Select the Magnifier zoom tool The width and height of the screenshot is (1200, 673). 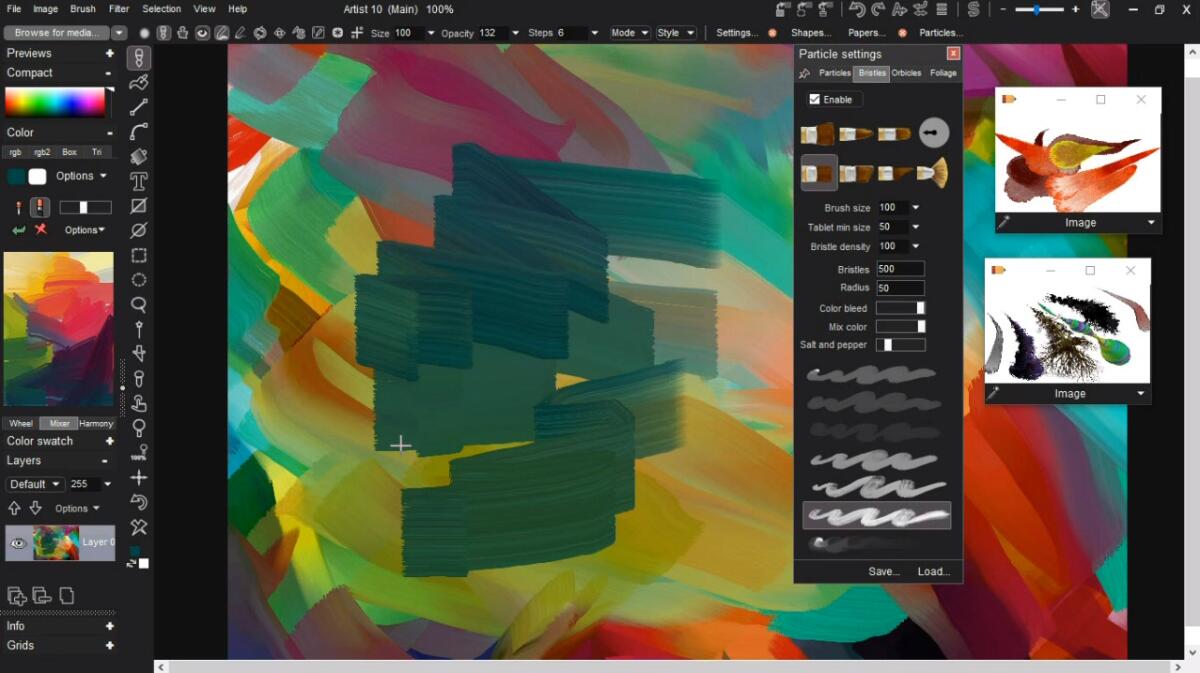tap(139, 305)
